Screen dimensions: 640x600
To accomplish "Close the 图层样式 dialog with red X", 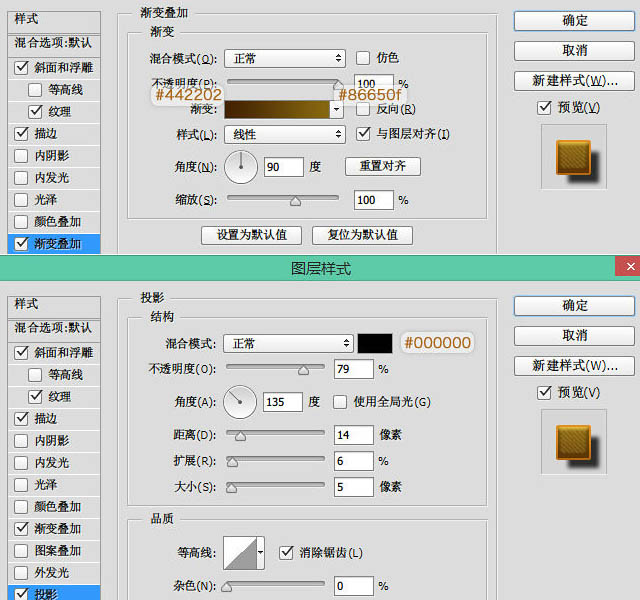I will pos(629,267).
